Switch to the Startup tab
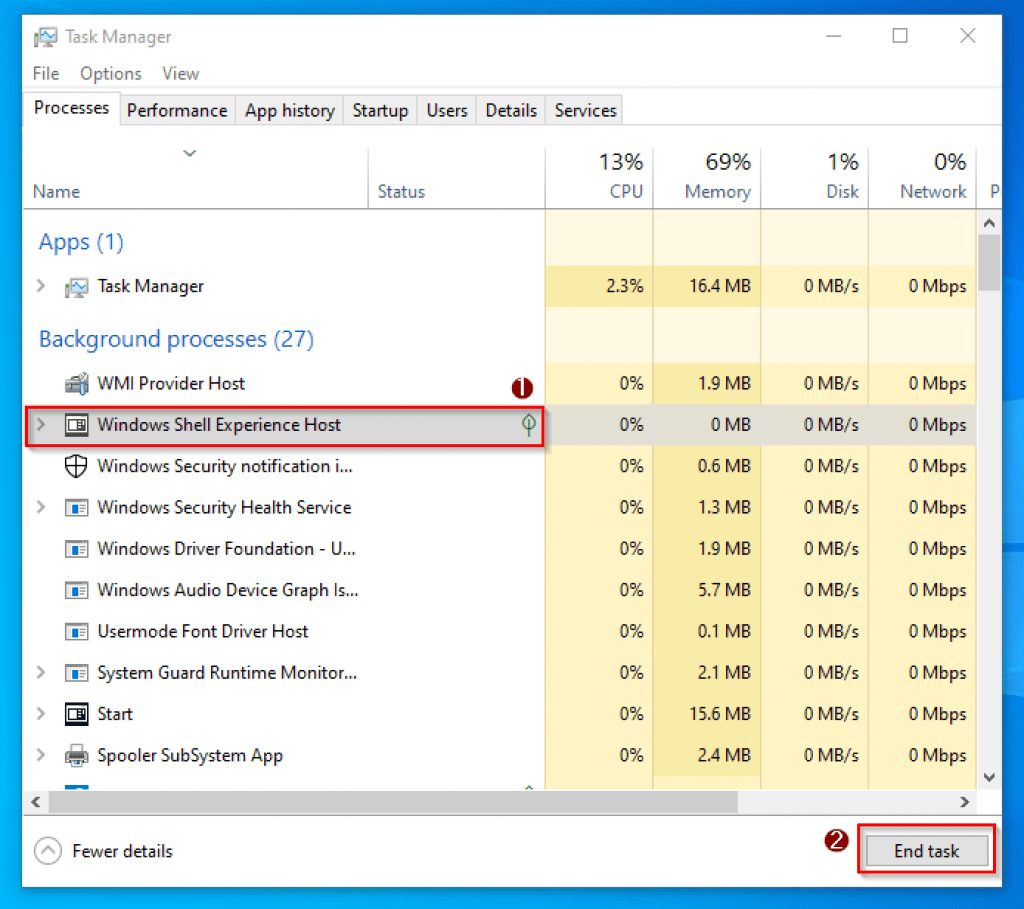Viewport: 1024px width, 909px height. 380,110
